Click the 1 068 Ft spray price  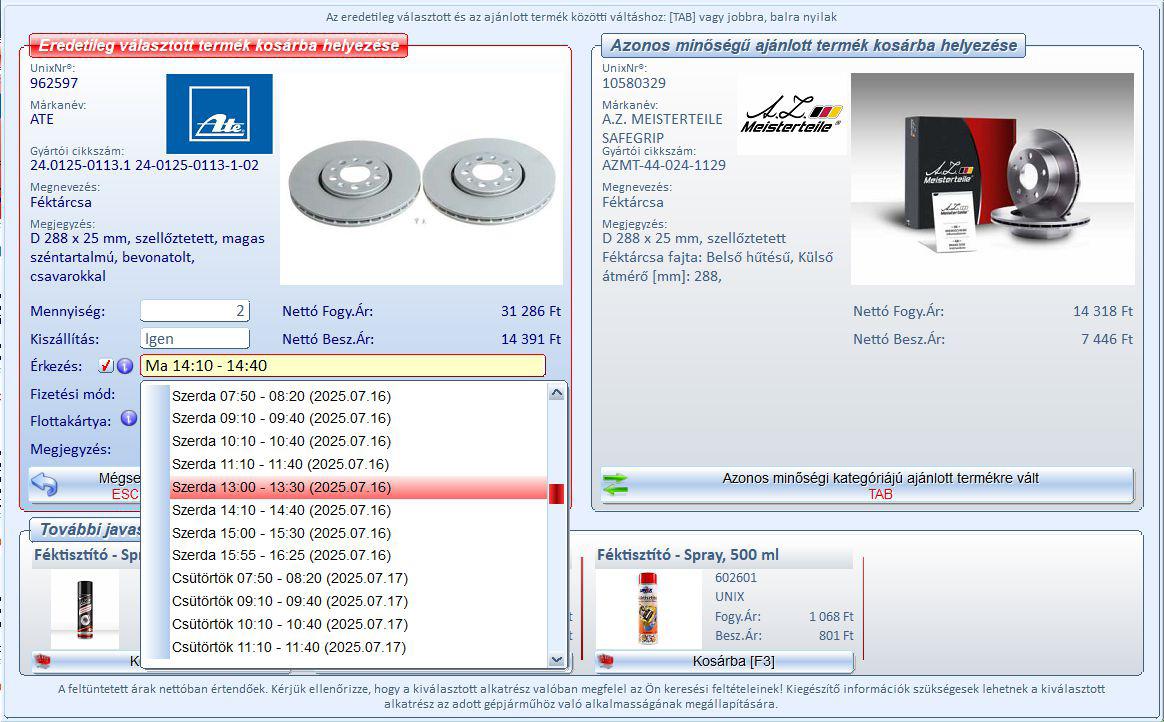click(831, 617)
